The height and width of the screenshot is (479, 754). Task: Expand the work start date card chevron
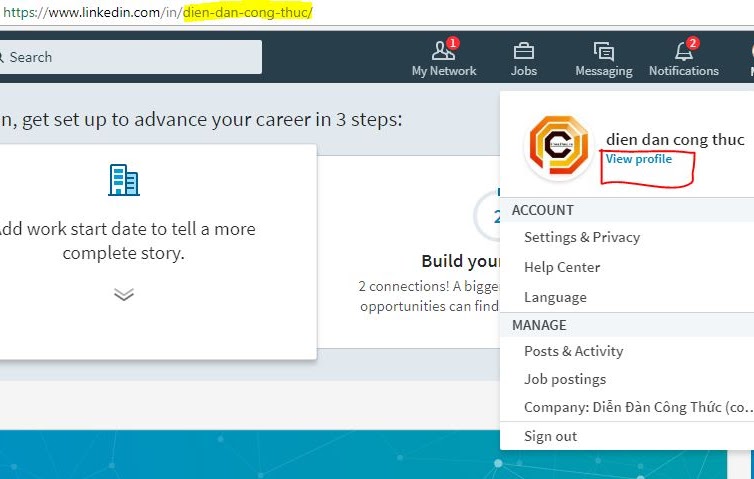pos(124,294)
